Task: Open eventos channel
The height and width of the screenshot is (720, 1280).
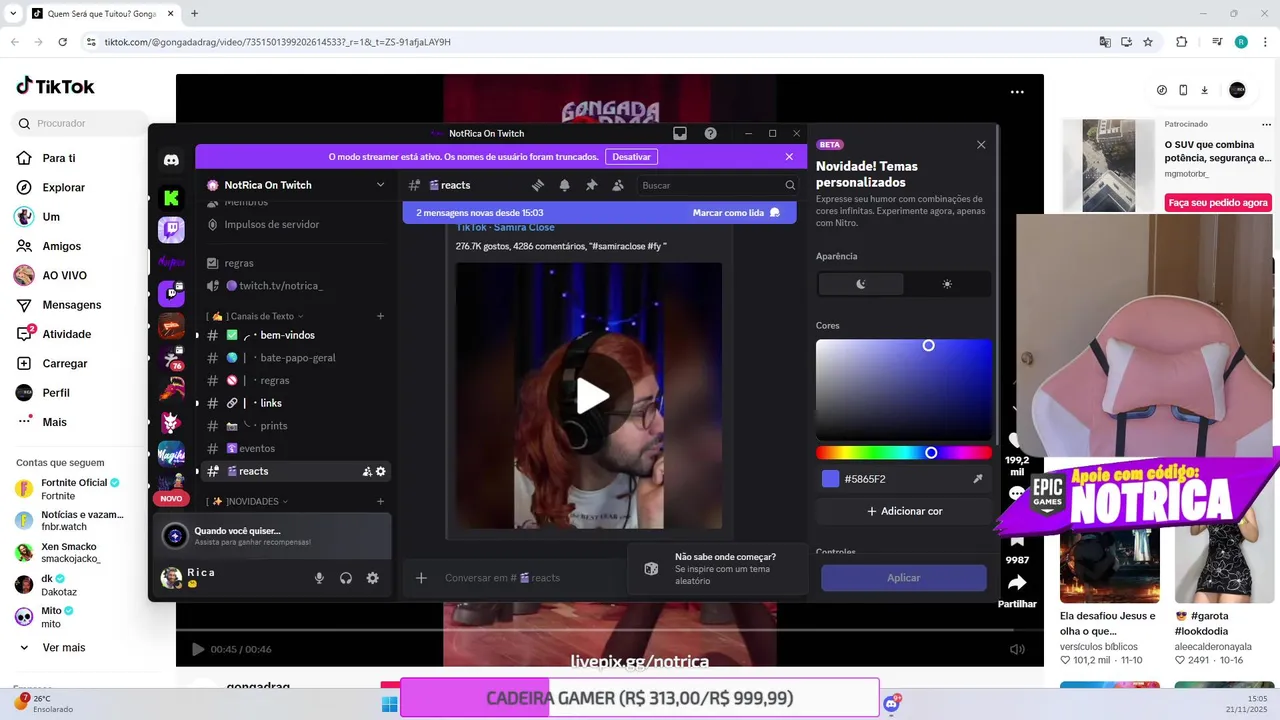Action: [293, 448]
